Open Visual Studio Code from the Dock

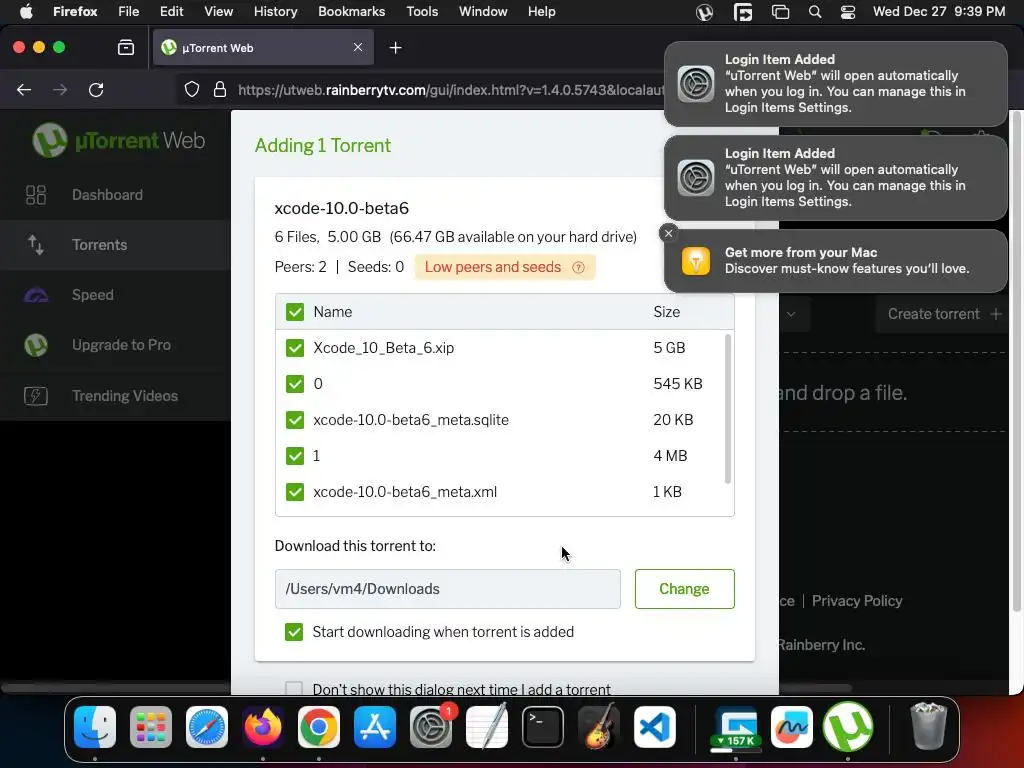point(654,727)
